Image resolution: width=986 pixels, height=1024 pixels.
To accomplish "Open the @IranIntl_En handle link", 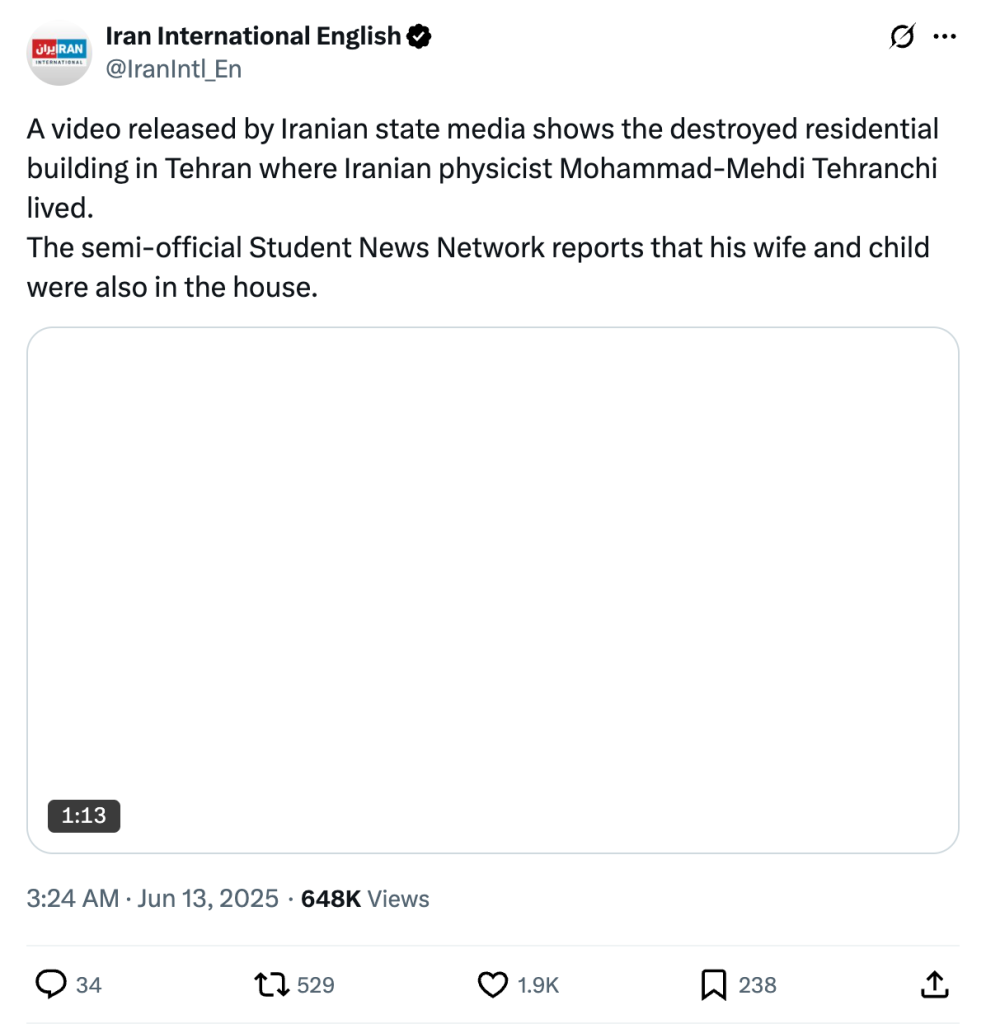I will [x=173, y=69].
